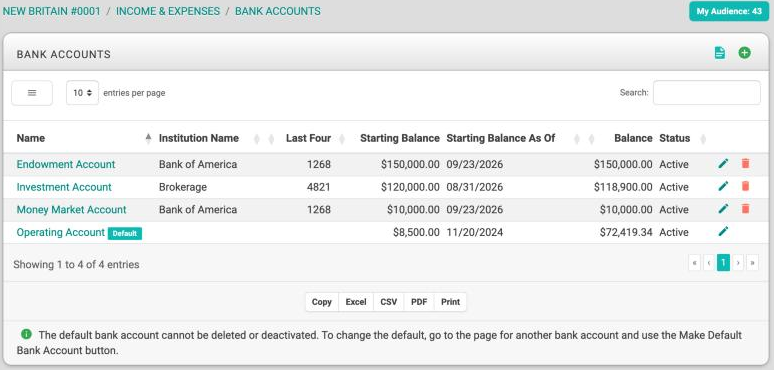
Task: Select page 1 in pagination
Action: click(723, 263)
